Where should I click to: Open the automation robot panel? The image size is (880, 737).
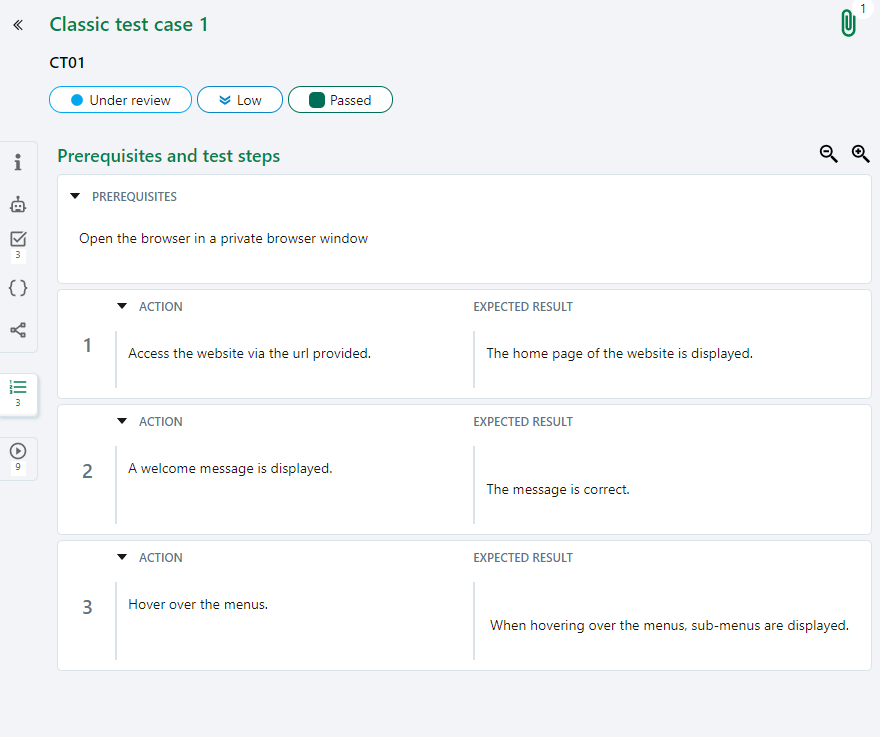18,204
